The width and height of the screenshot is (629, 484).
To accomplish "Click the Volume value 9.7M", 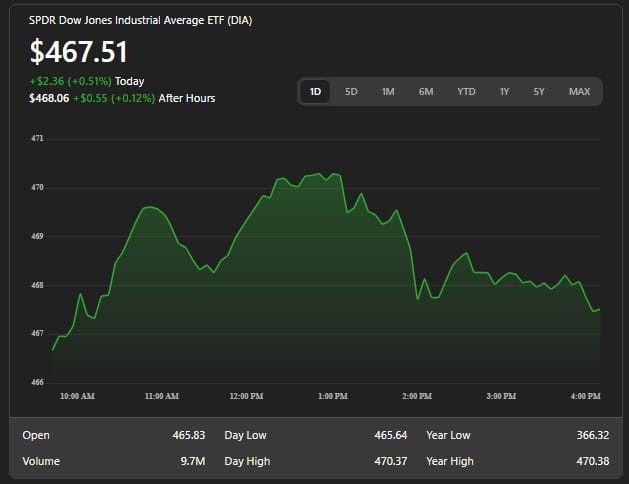I will click(192, 461).
